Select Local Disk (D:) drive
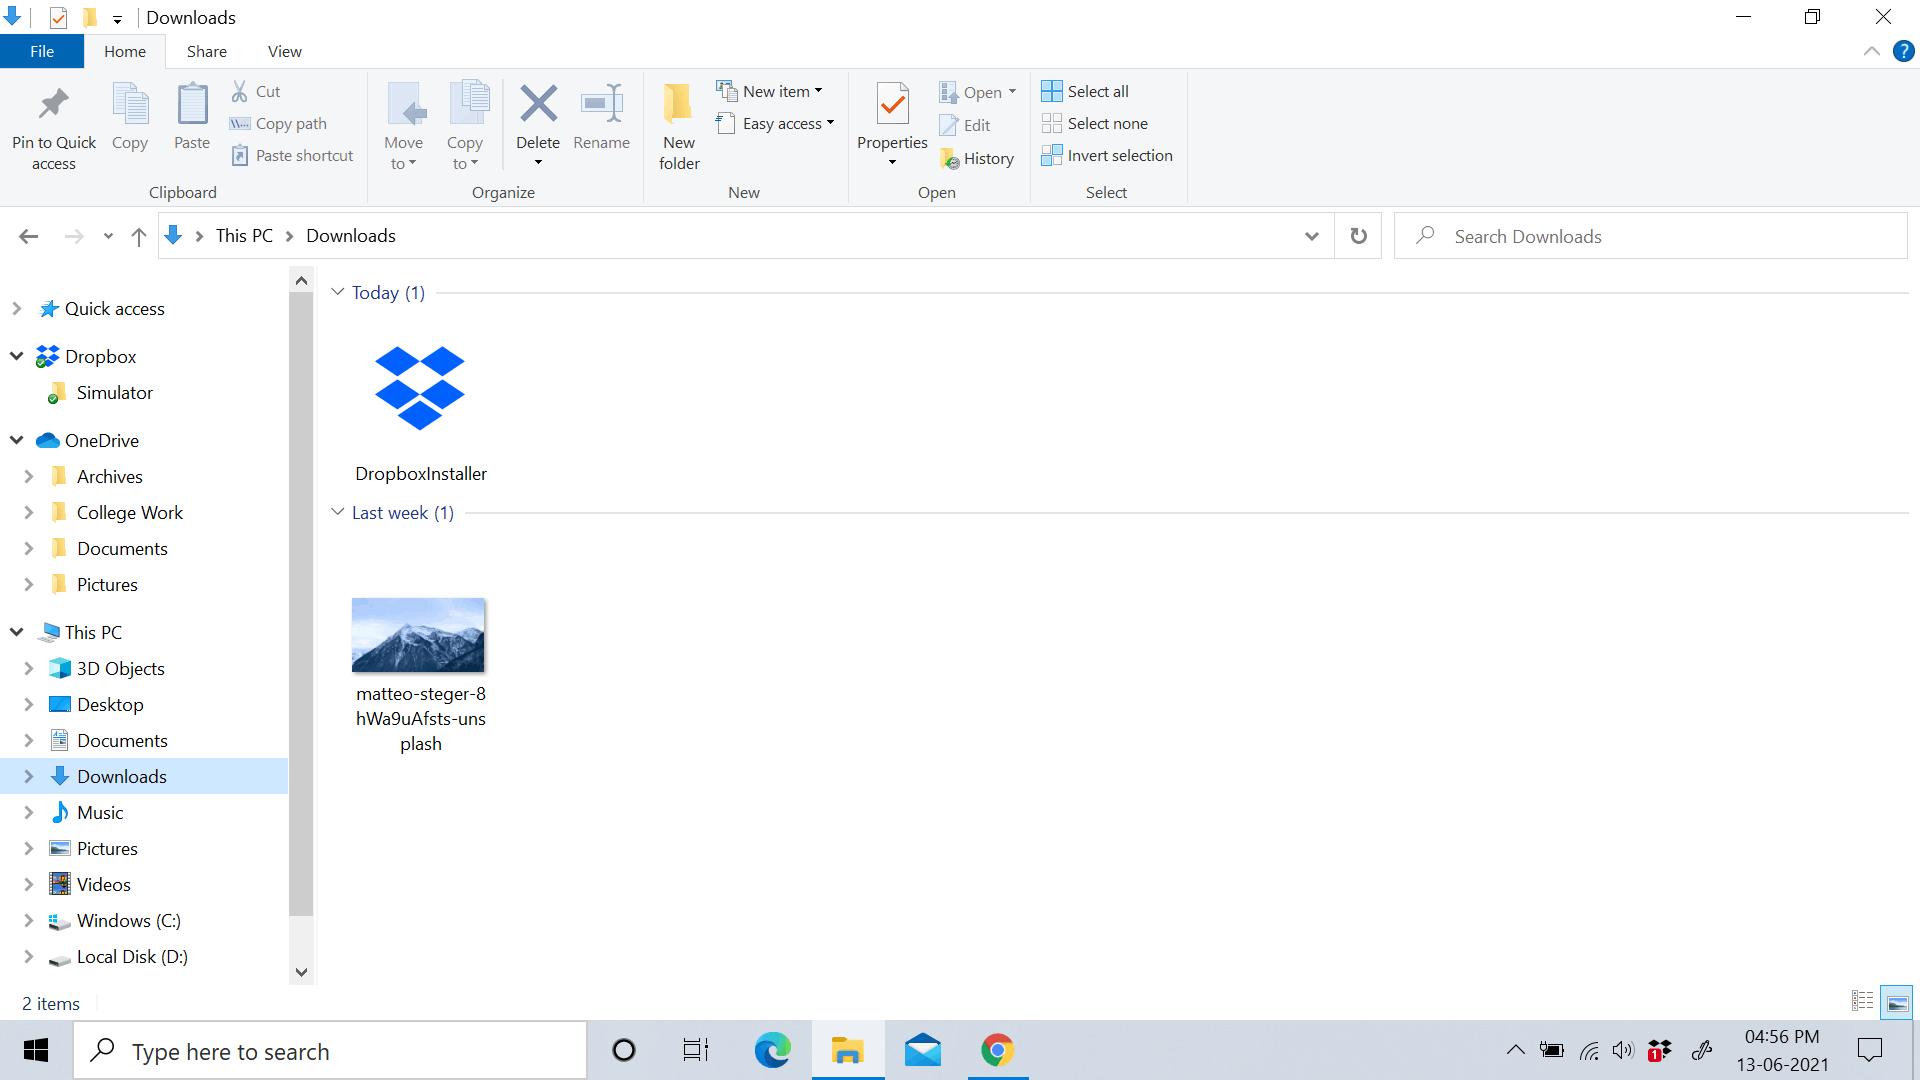1920x1080 pixels. [132, 957]
